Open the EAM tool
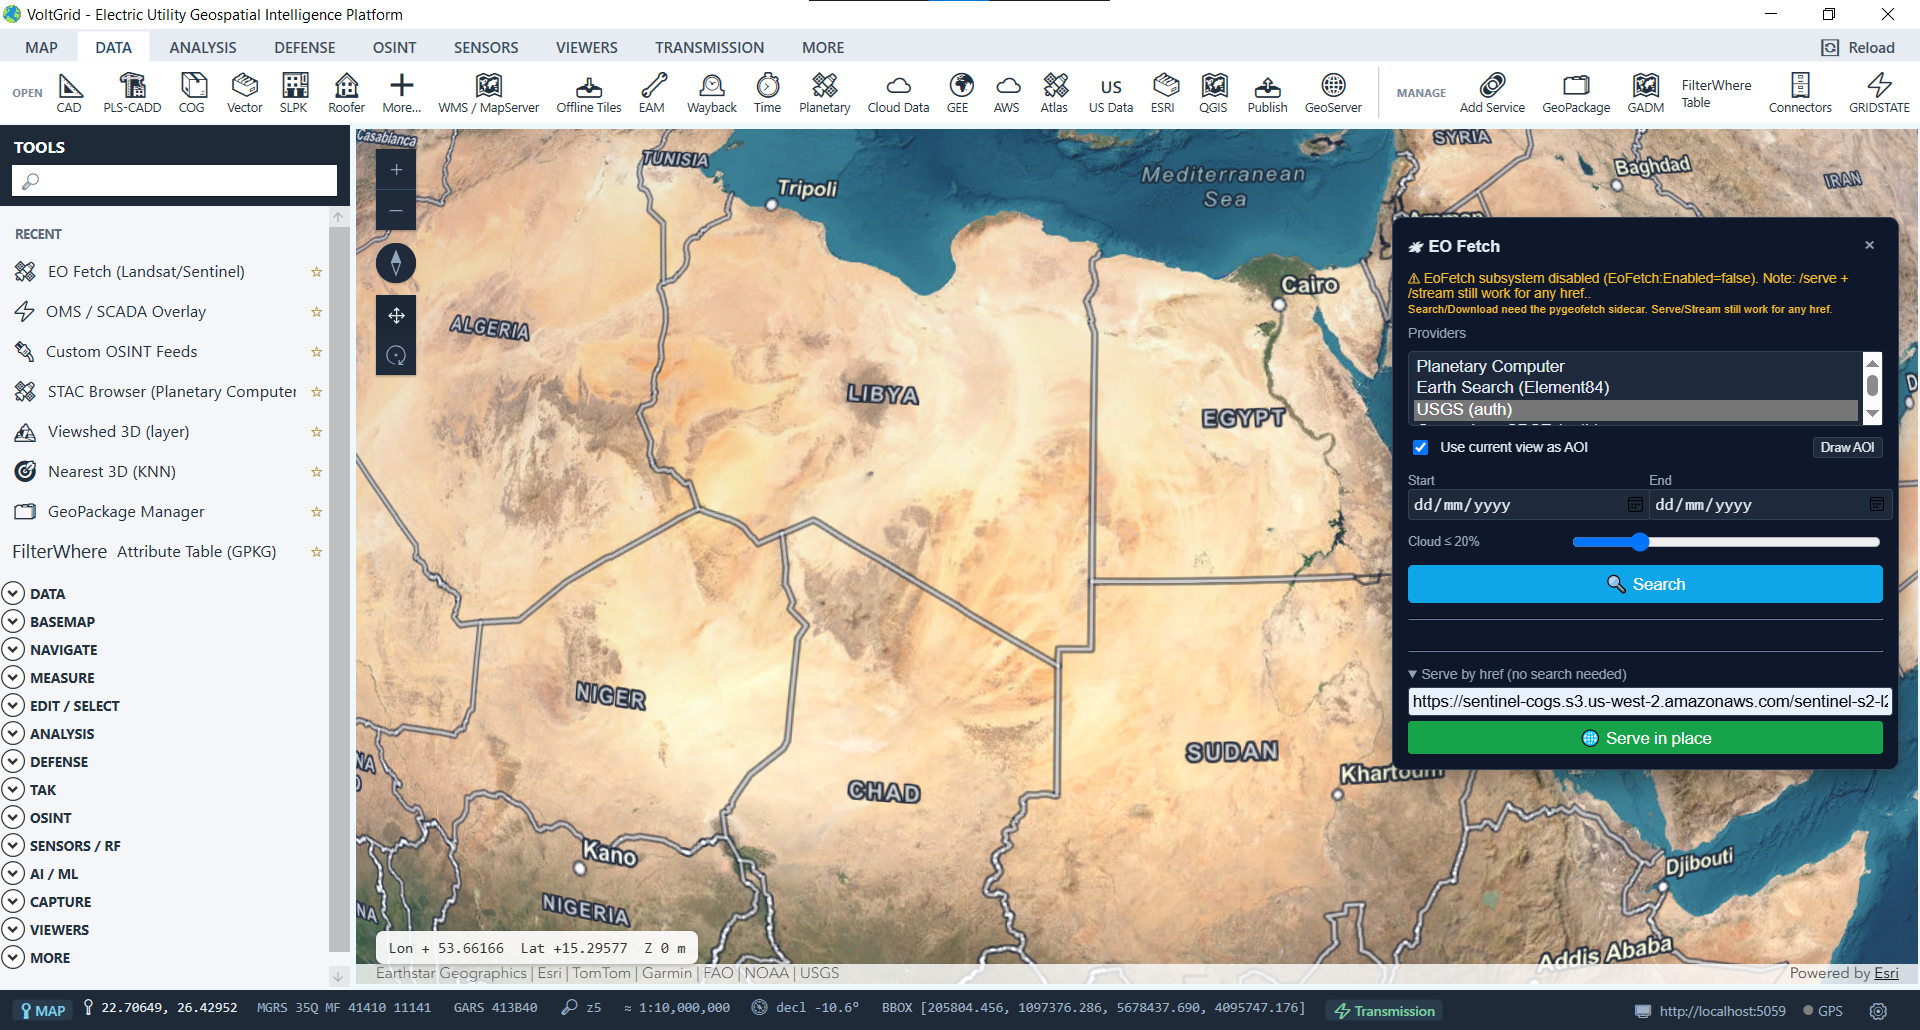Image resolution: width=1920 pixels, height=1030 pixels. point(652,93)
